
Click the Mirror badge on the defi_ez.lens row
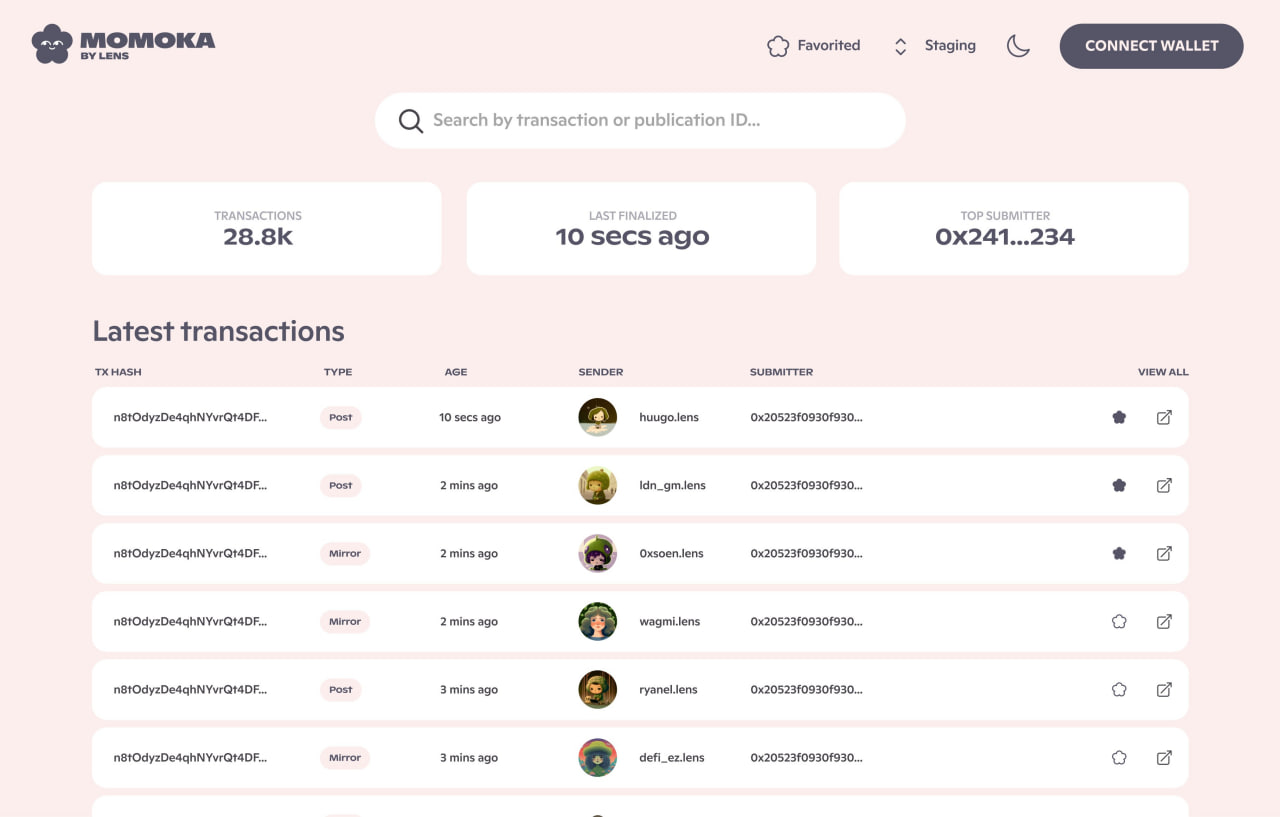(x=344, y=757)
